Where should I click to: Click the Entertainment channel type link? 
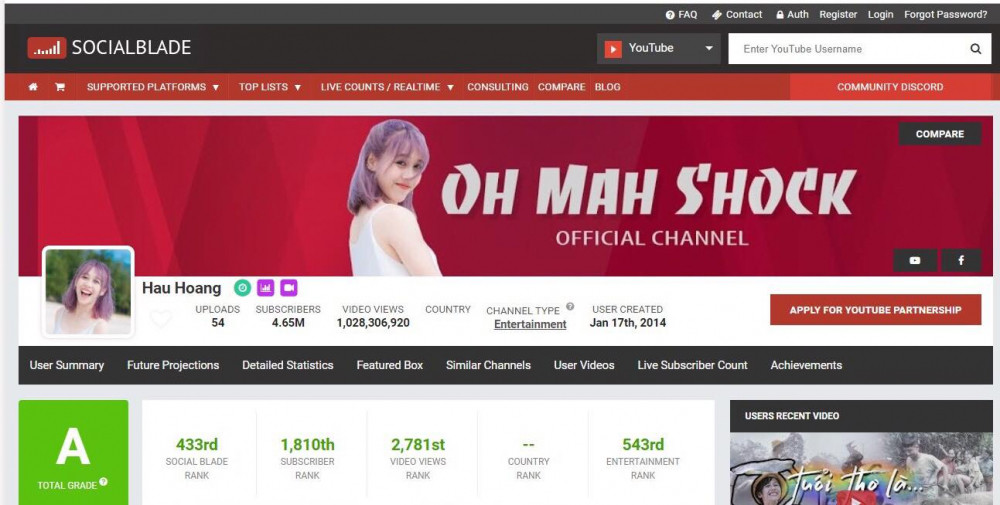[x=530, y=324]
